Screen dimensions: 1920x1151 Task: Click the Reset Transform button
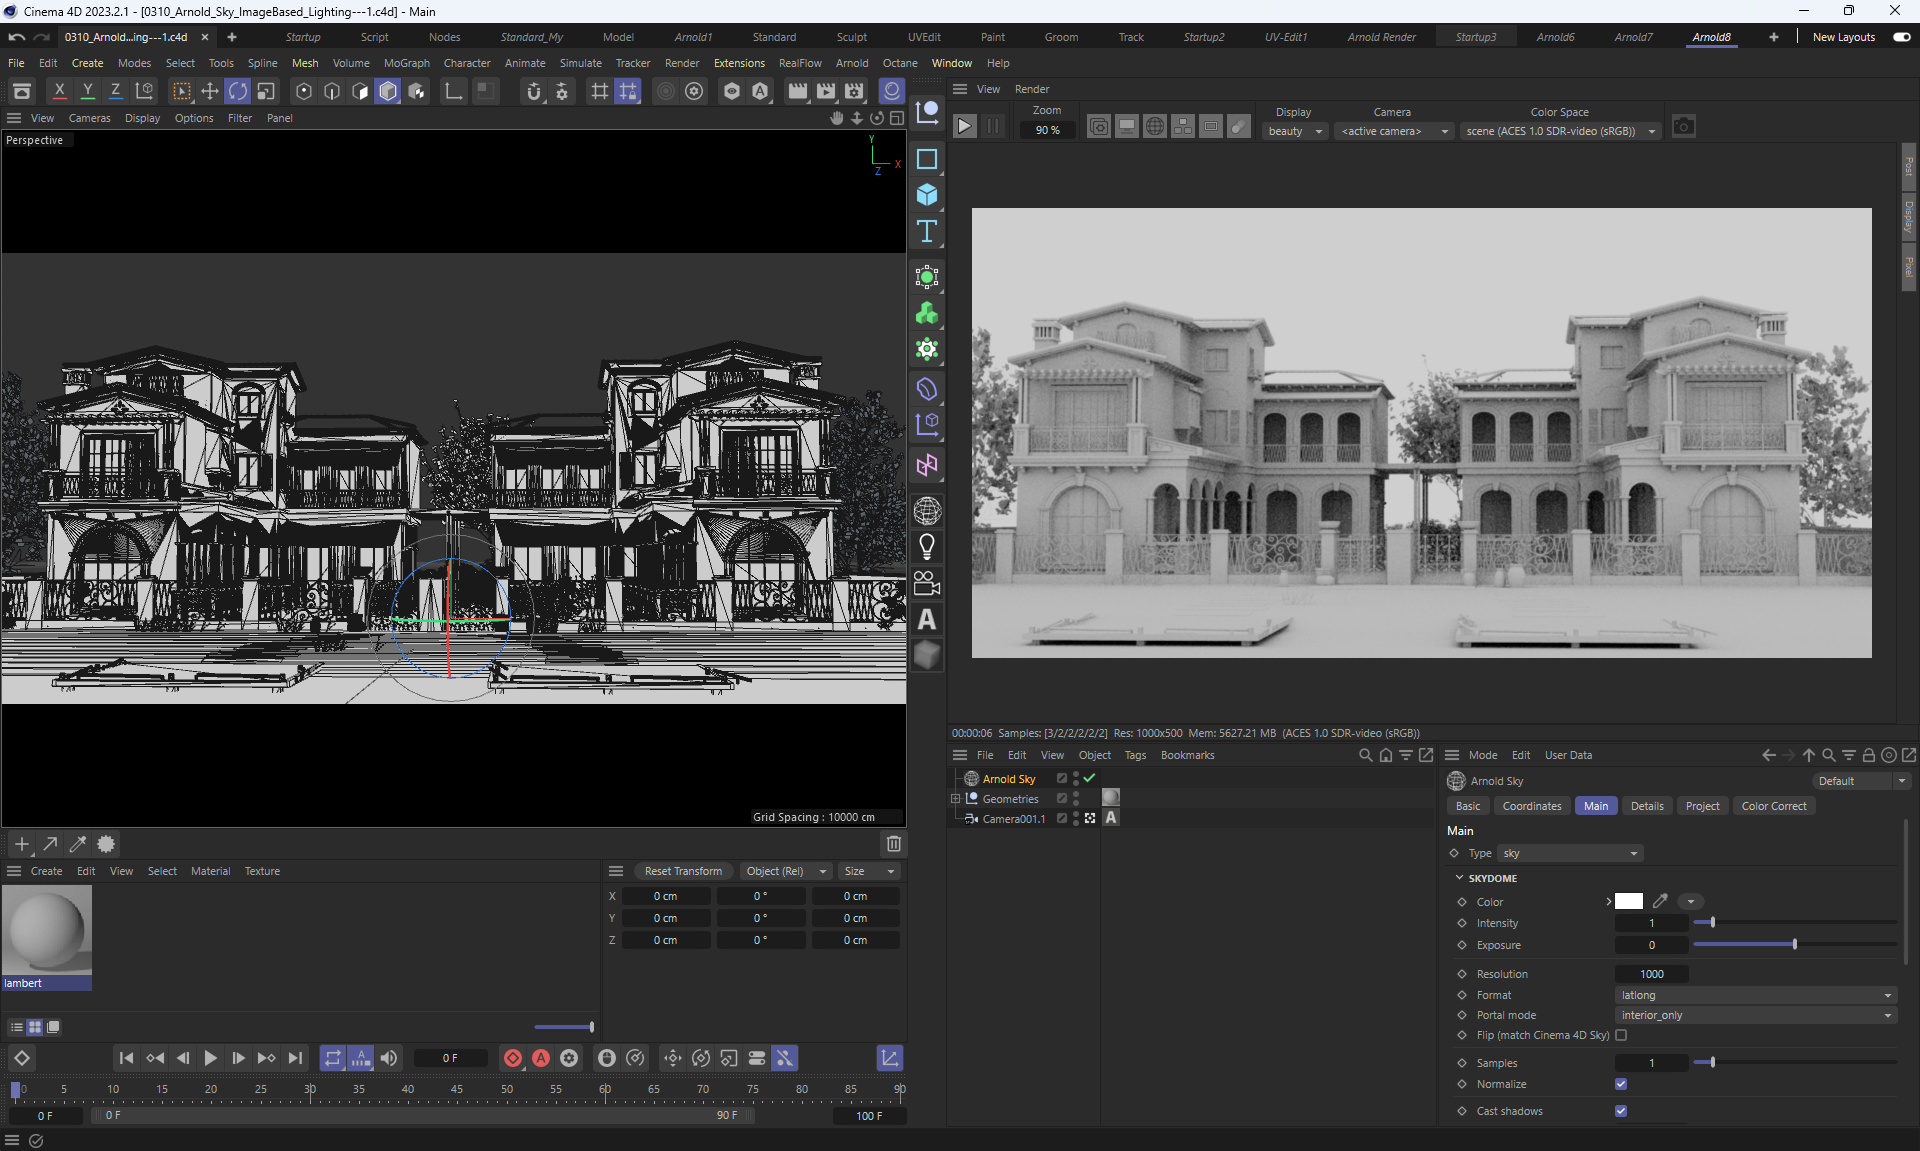(683, 871)
